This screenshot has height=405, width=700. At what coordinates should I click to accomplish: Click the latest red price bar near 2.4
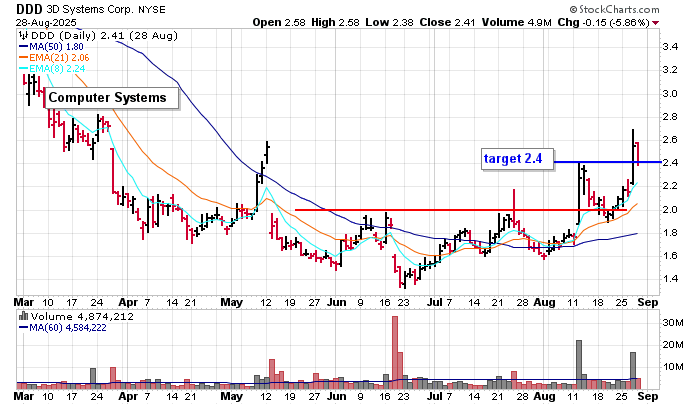(638, 154)
